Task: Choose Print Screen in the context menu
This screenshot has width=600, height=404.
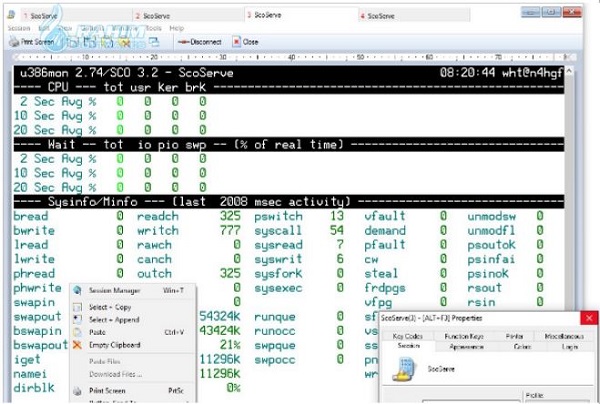Action: coord(133,391)
